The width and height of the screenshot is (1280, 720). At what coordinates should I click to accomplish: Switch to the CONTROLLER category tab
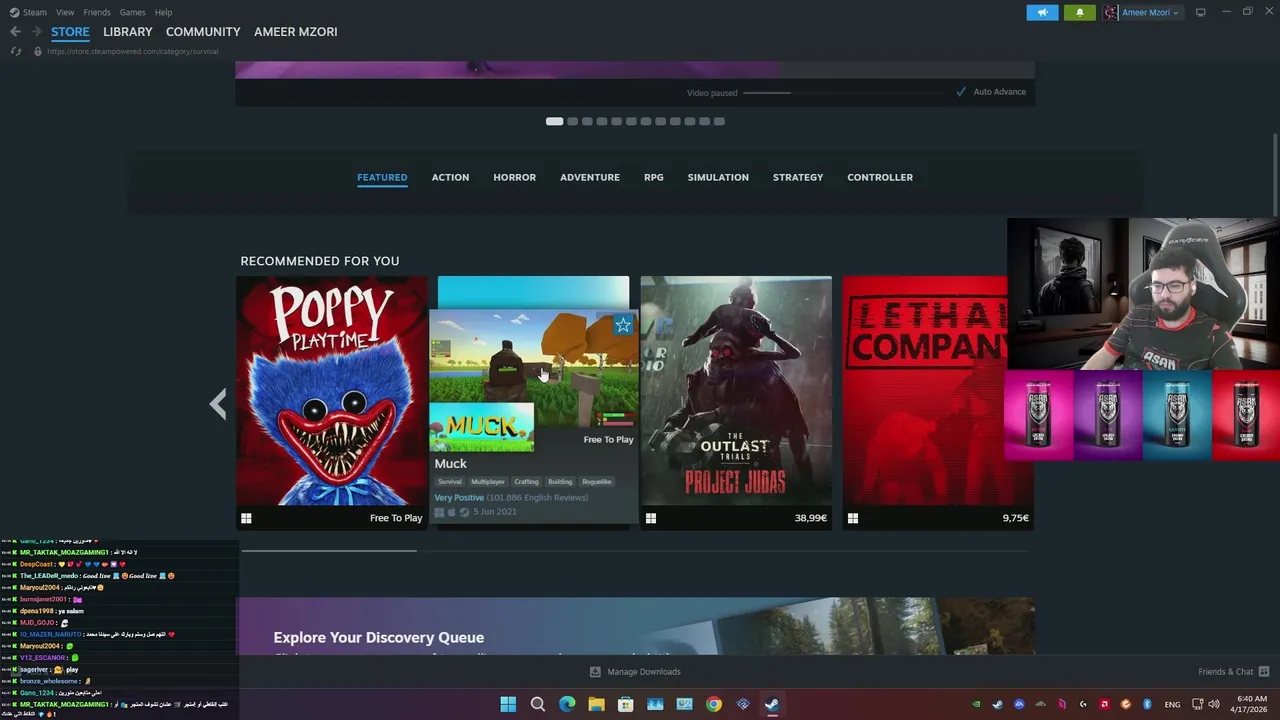[x=880, y=177]
